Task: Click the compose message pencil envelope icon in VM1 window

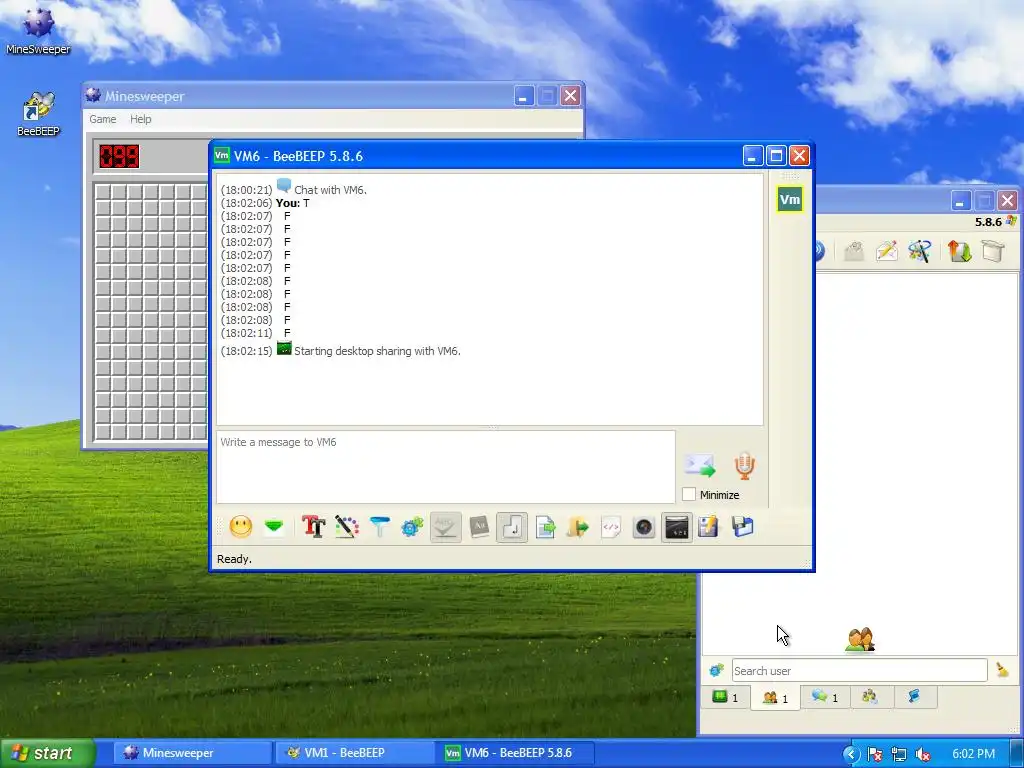Action: (x=887, y=251)
